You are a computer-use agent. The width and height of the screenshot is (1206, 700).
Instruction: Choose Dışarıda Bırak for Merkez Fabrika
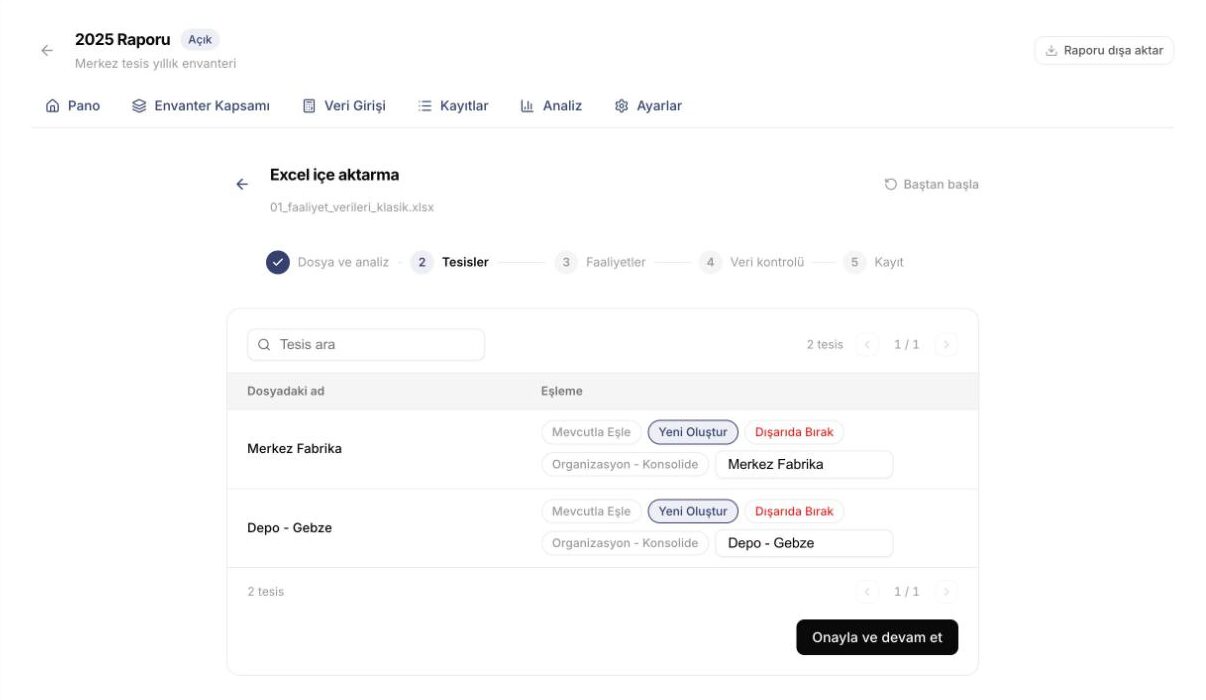click(x=794, y=432)
